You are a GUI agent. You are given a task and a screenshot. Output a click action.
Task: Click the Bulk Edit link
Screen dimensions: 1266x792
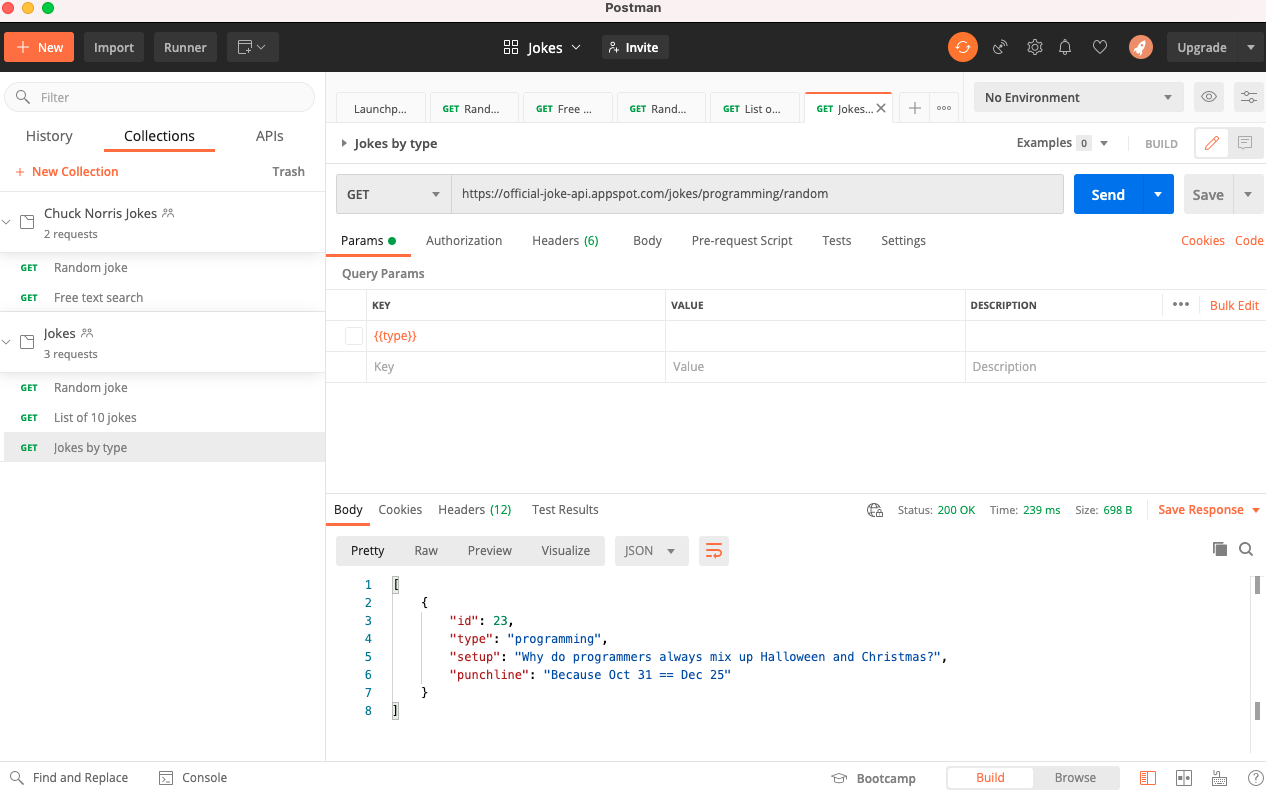click(1234, 305)
